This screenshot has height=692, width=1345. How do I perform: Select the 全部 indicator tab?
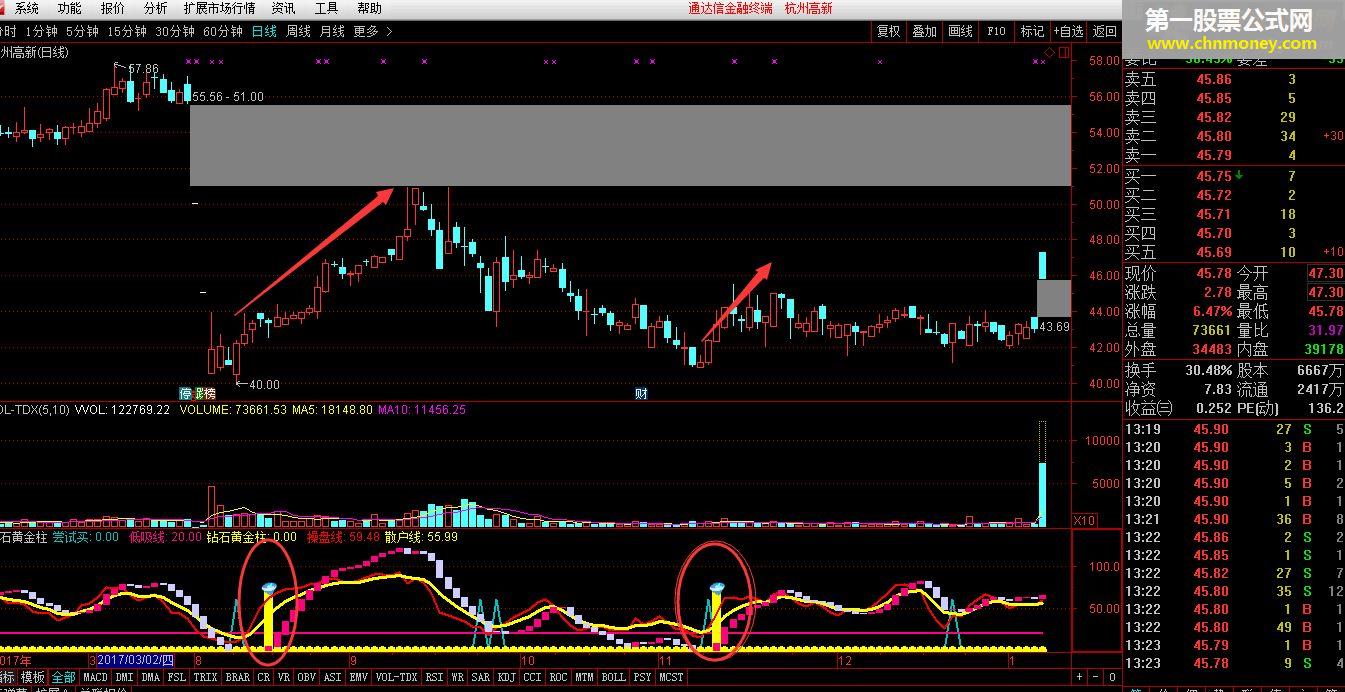pos(63,677)
